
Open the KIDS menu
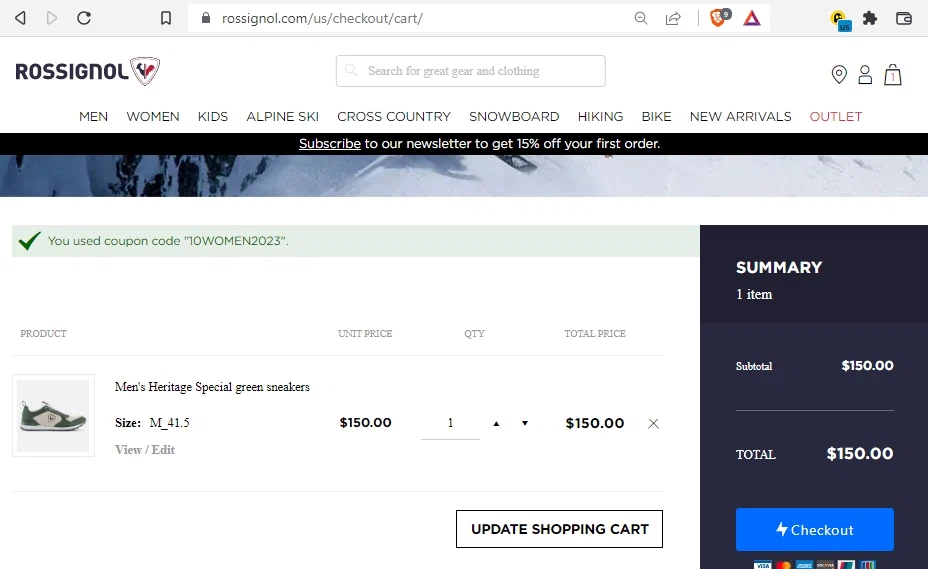(x=213, y=117)
